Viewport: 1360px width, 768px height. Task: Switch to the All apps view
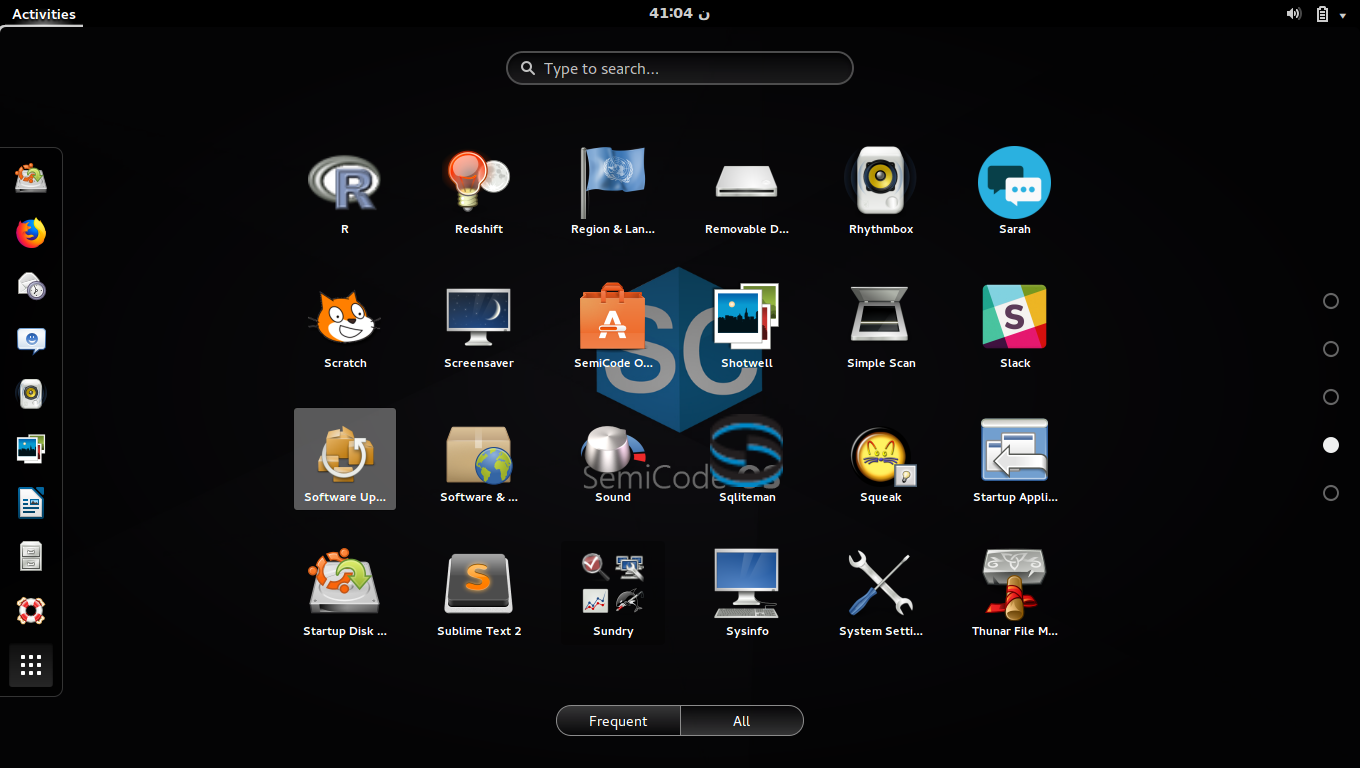pos(741,721)
